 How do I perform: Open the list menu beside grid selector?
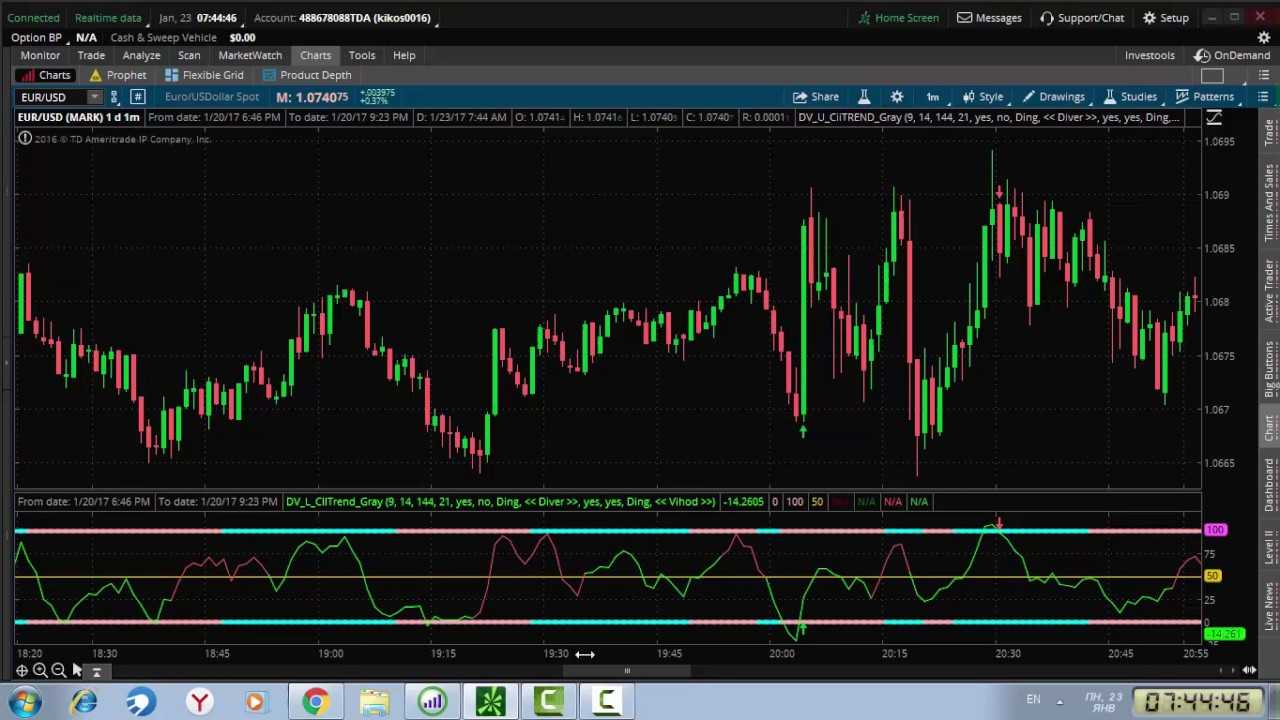pos(1263,76)
